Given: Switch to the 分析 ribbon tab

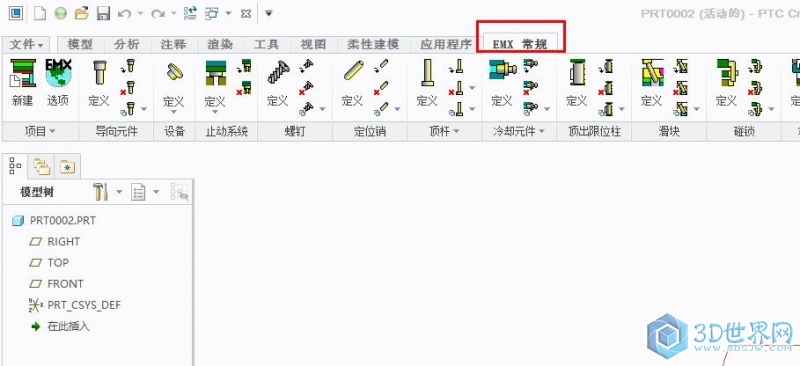Looking at the screenshot, I should pyautogui.click(x=127, y=45).
